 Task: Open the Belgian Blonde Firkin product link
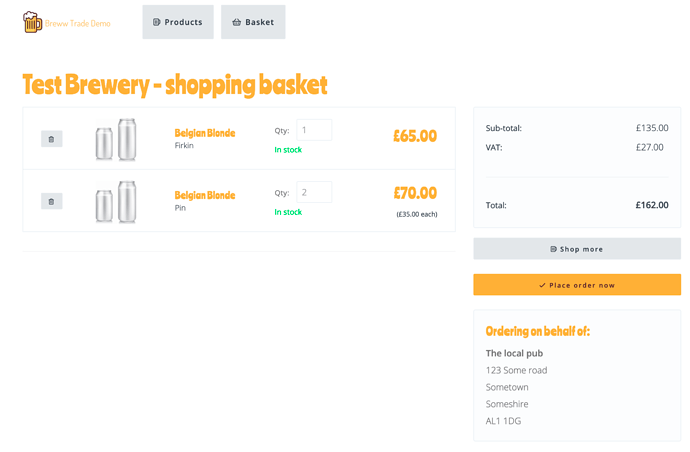[205, 133]
